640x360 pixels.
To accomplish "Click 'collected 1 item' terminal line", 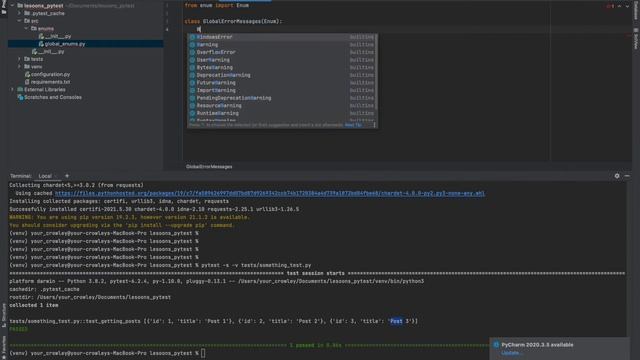I will coord(33,305).
